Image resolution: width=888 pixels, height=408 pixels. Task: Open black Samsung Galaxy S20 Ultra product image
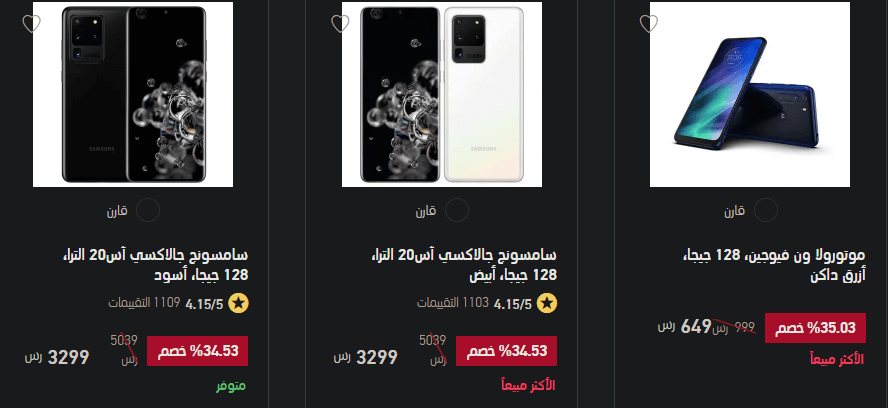pos(133,94)
